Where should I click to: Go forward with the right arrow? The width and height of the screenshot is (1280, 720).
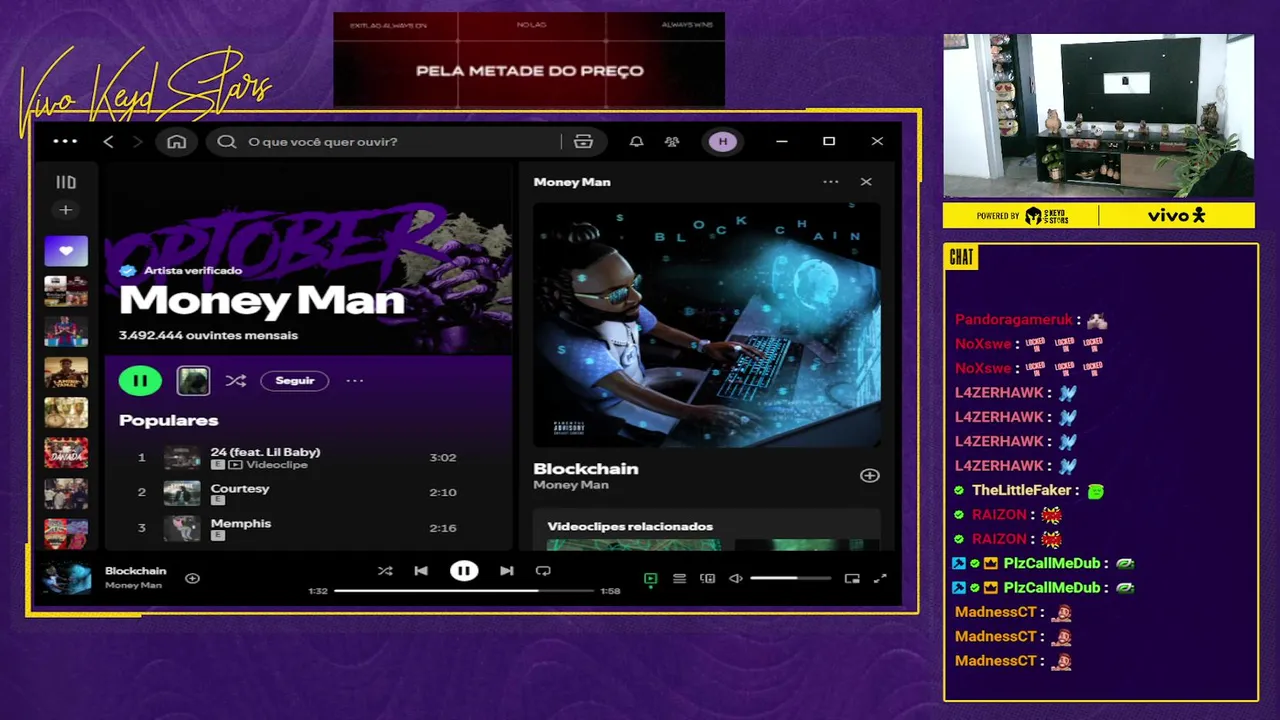coord(137,142)
